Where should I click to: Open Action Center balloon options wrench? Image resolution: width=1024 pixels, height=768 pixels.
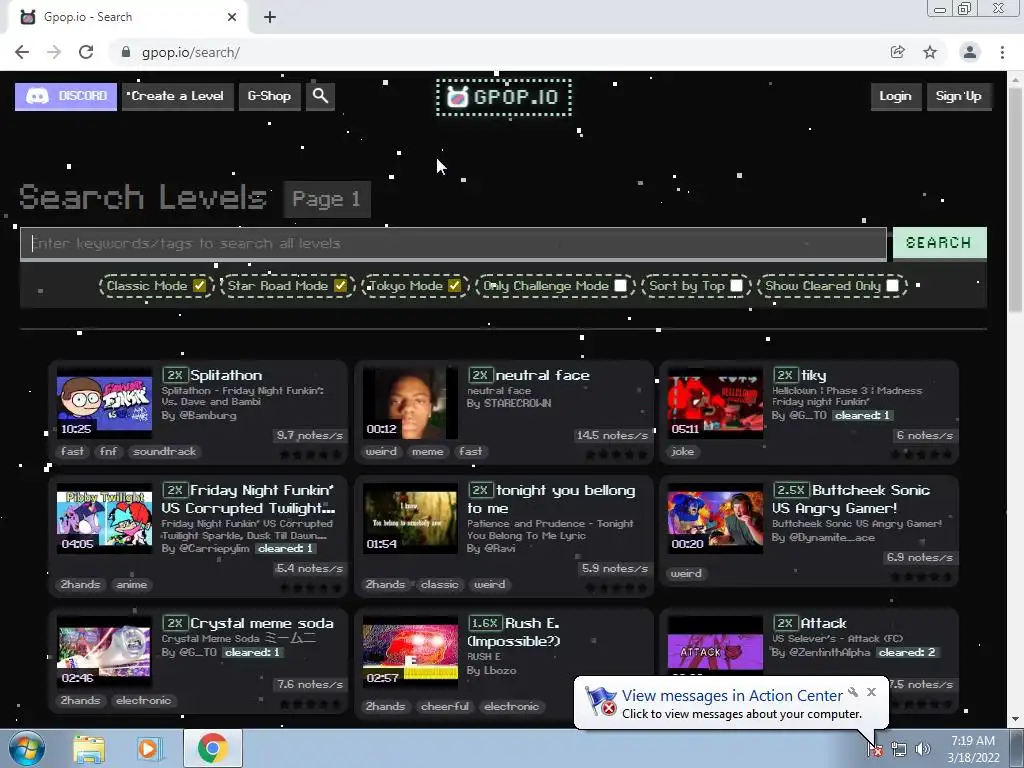(x=853, y=692)
